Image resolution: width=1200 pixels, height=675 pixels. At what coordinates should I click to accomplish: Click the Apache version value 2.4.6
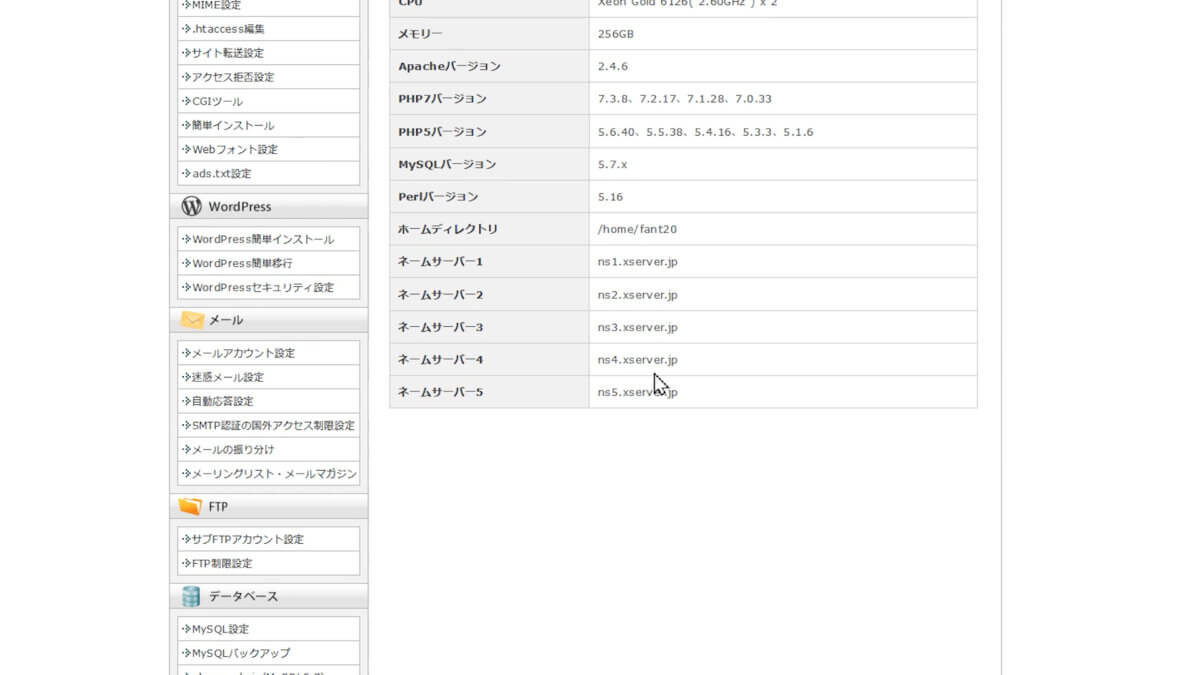pyautogui.click(x=613, y=66)
